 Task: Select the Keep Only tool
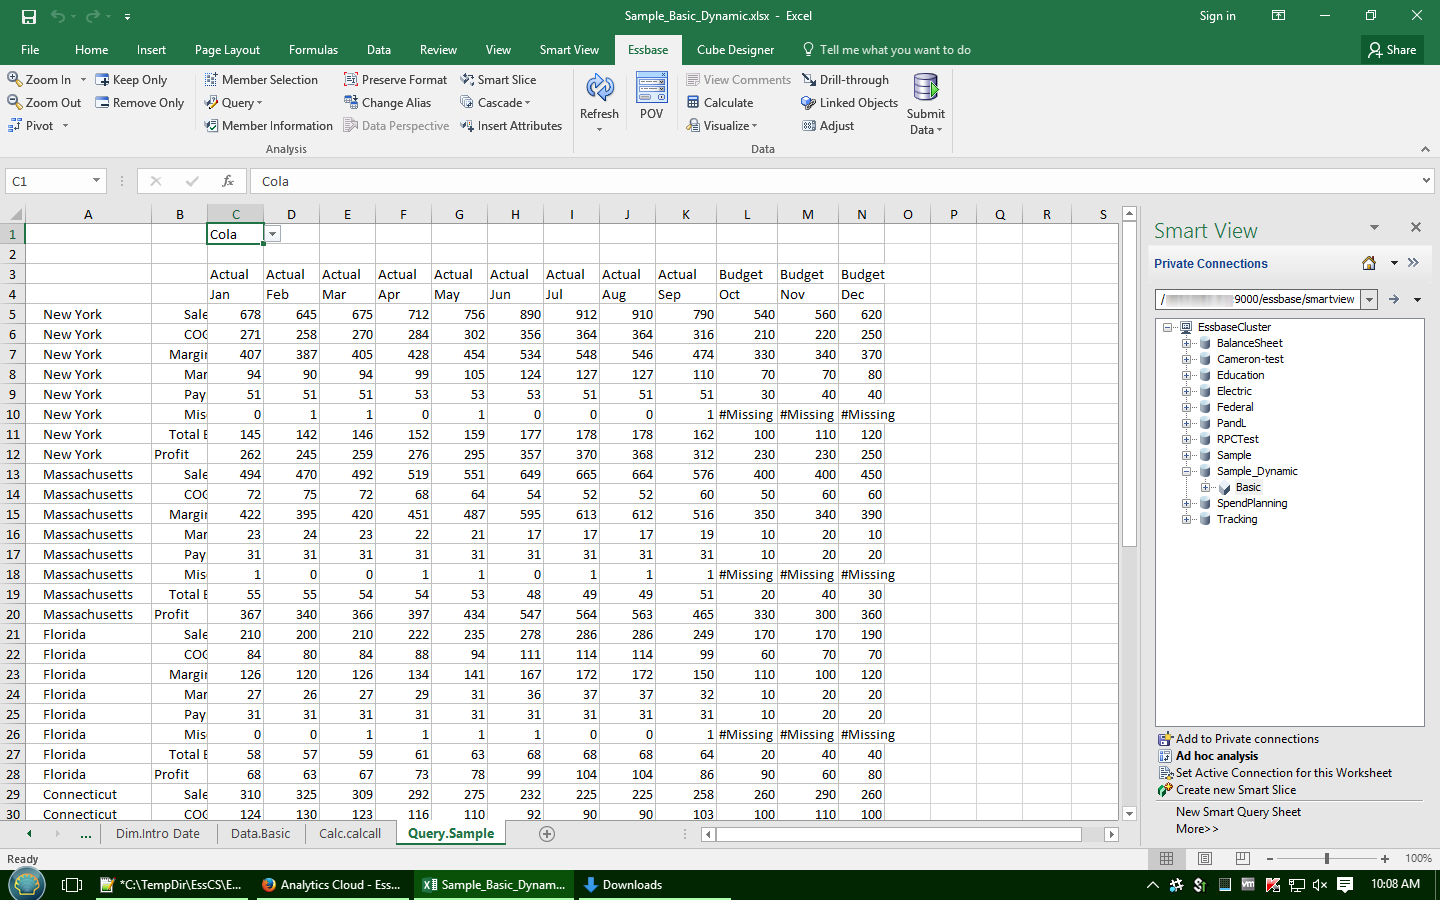click(131, 80)
